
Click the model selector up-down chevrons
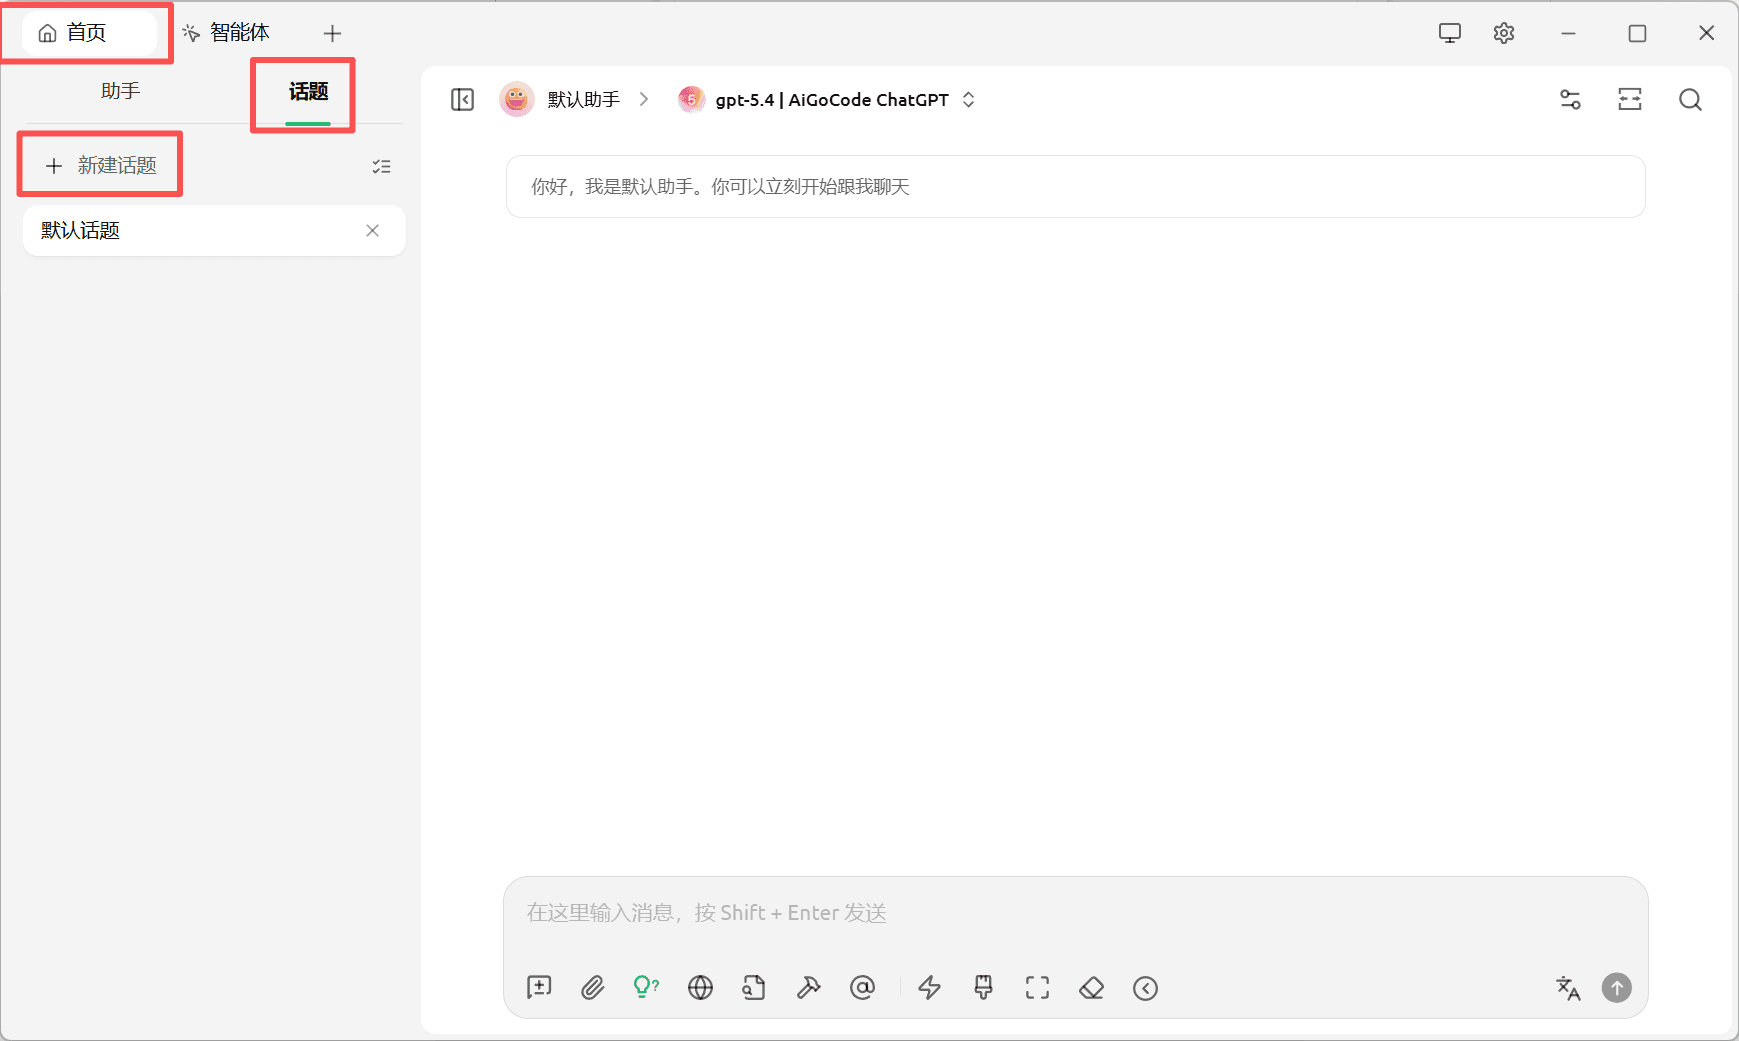(x=968, y=99)
